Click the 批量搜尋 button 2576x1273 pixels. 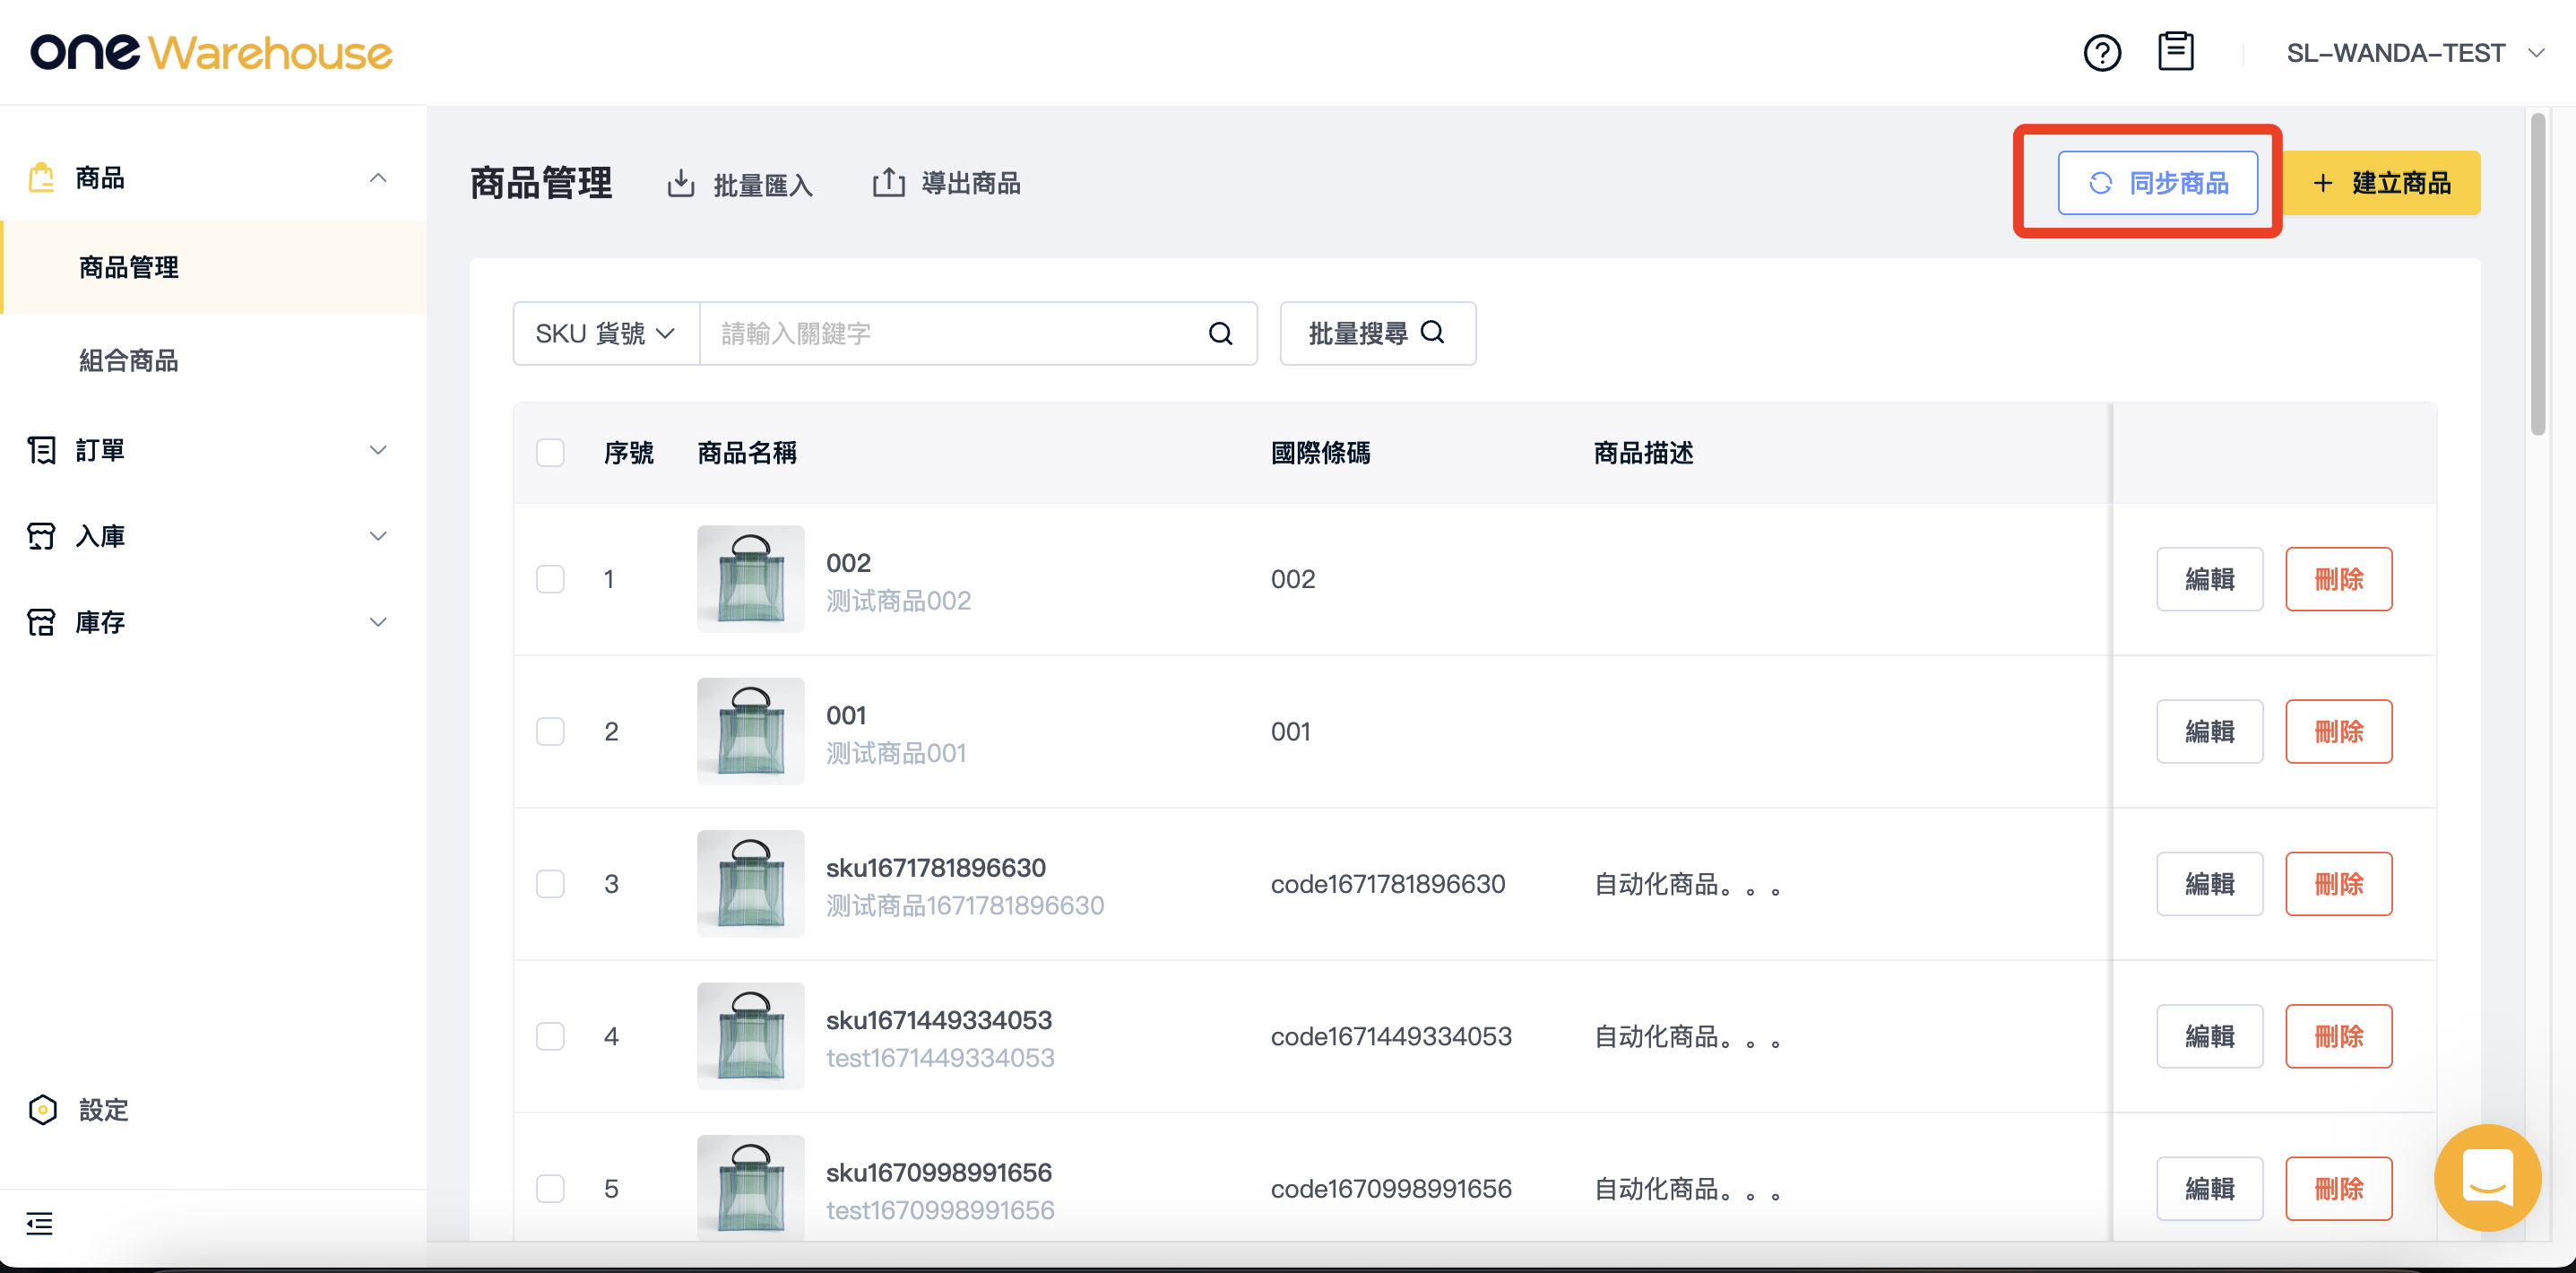pos(1378,334)
